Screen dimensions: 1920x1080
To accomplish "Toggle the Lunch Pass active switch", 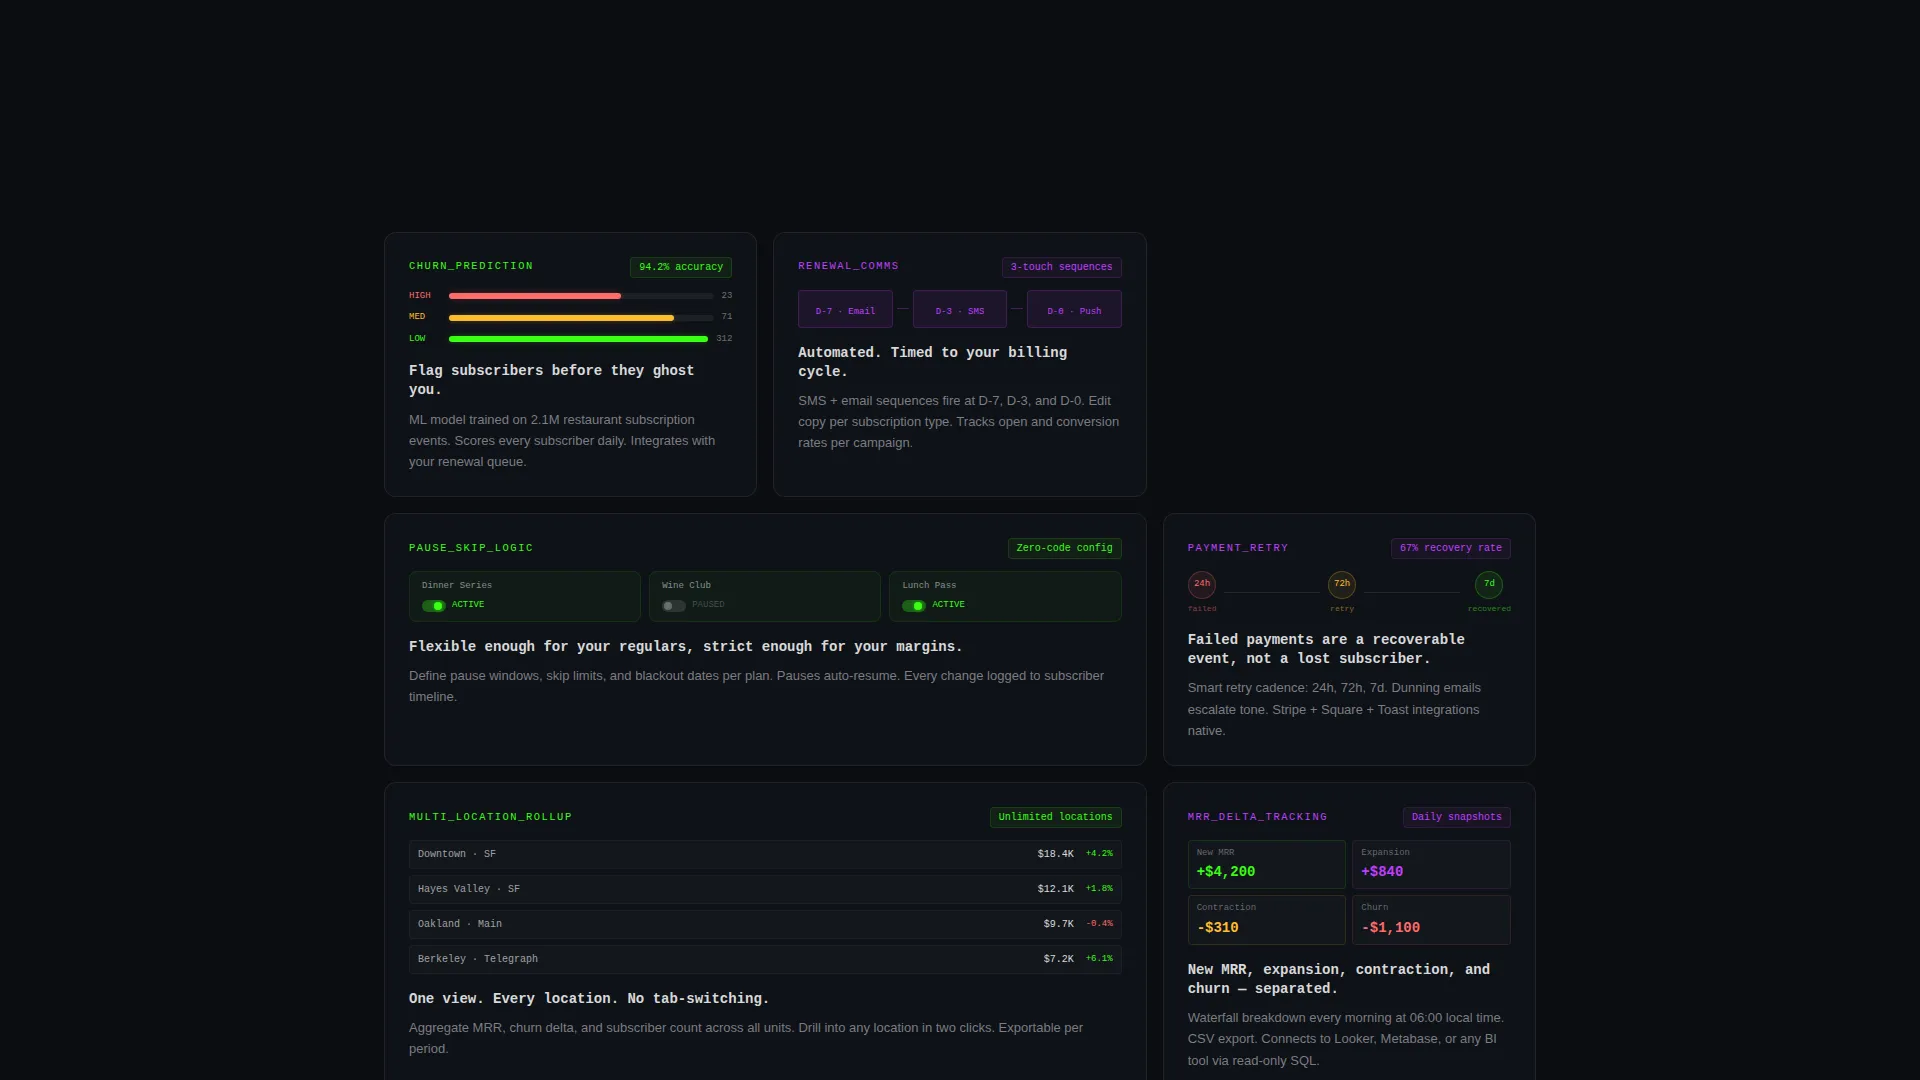I will tap(913, 606).
